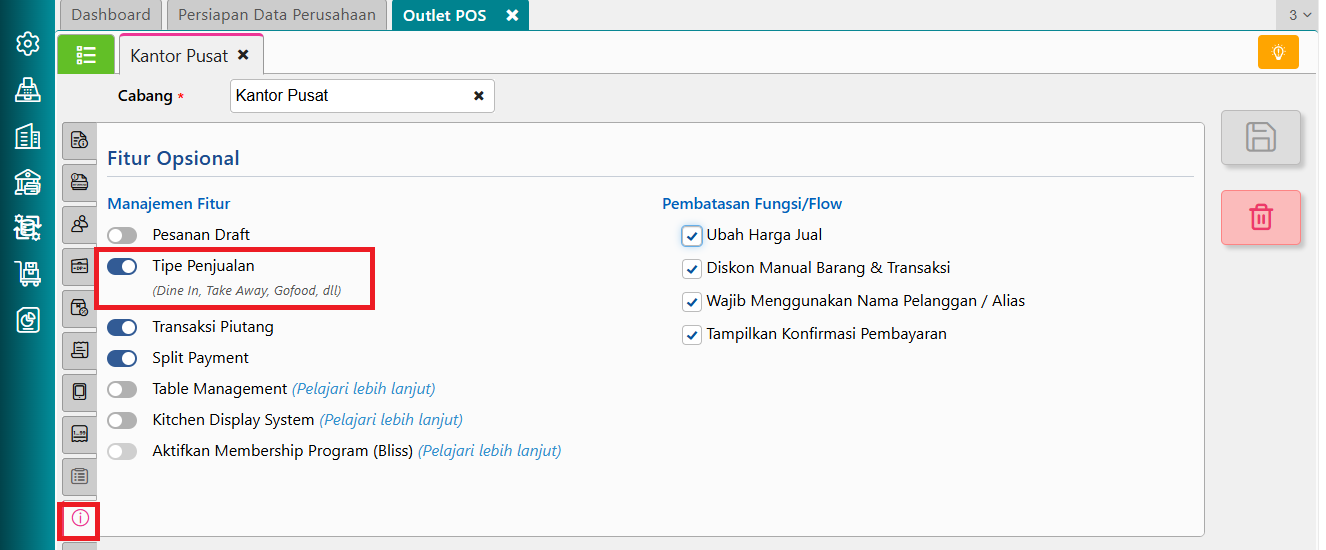
Task: Click the company building sidebar icon
Action: (x=28, y=136)
